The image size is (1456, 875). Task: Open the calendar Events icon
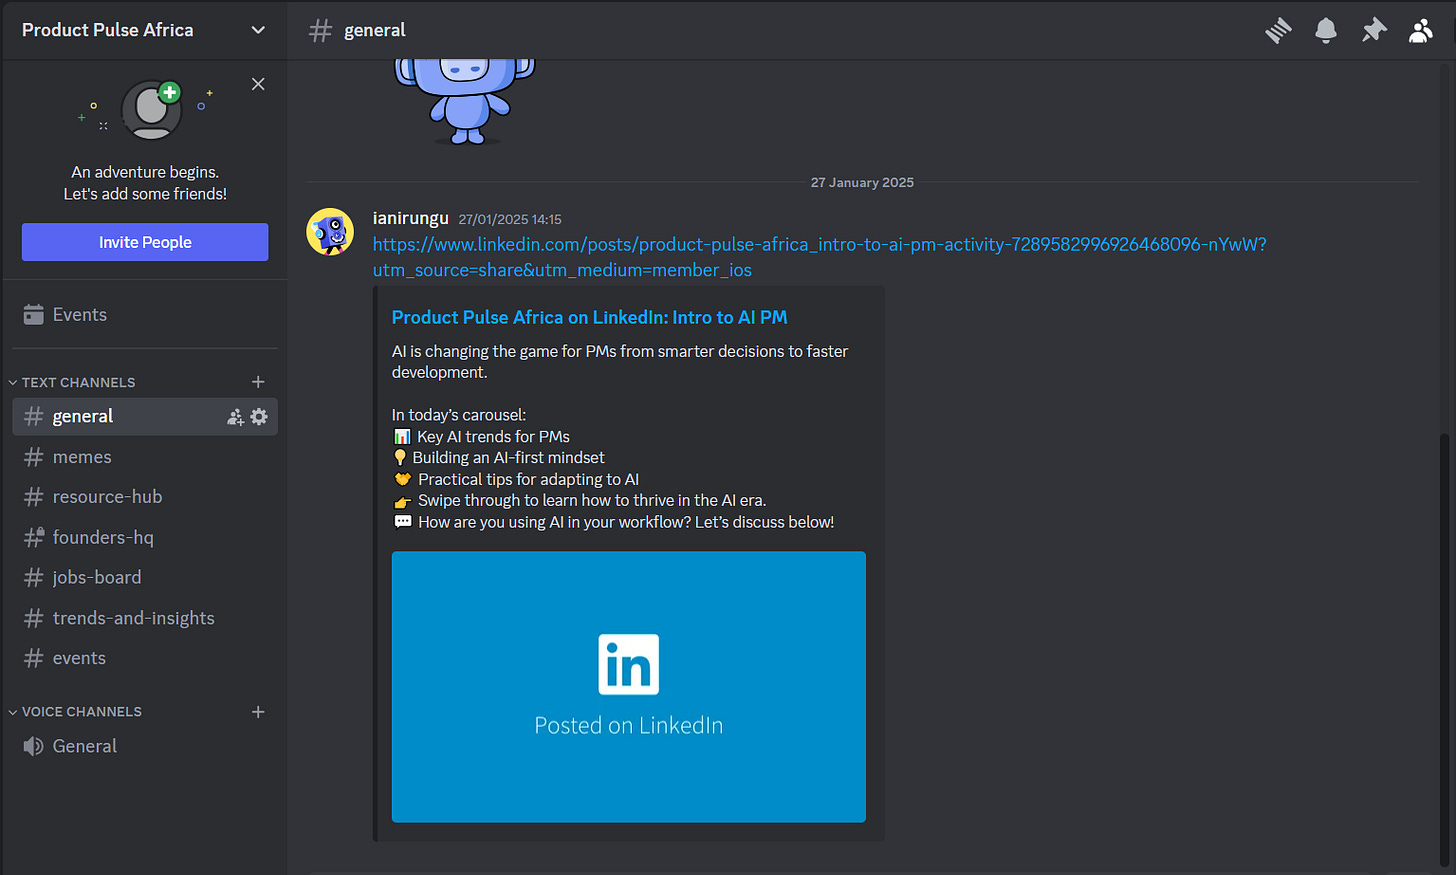(34, 315)
